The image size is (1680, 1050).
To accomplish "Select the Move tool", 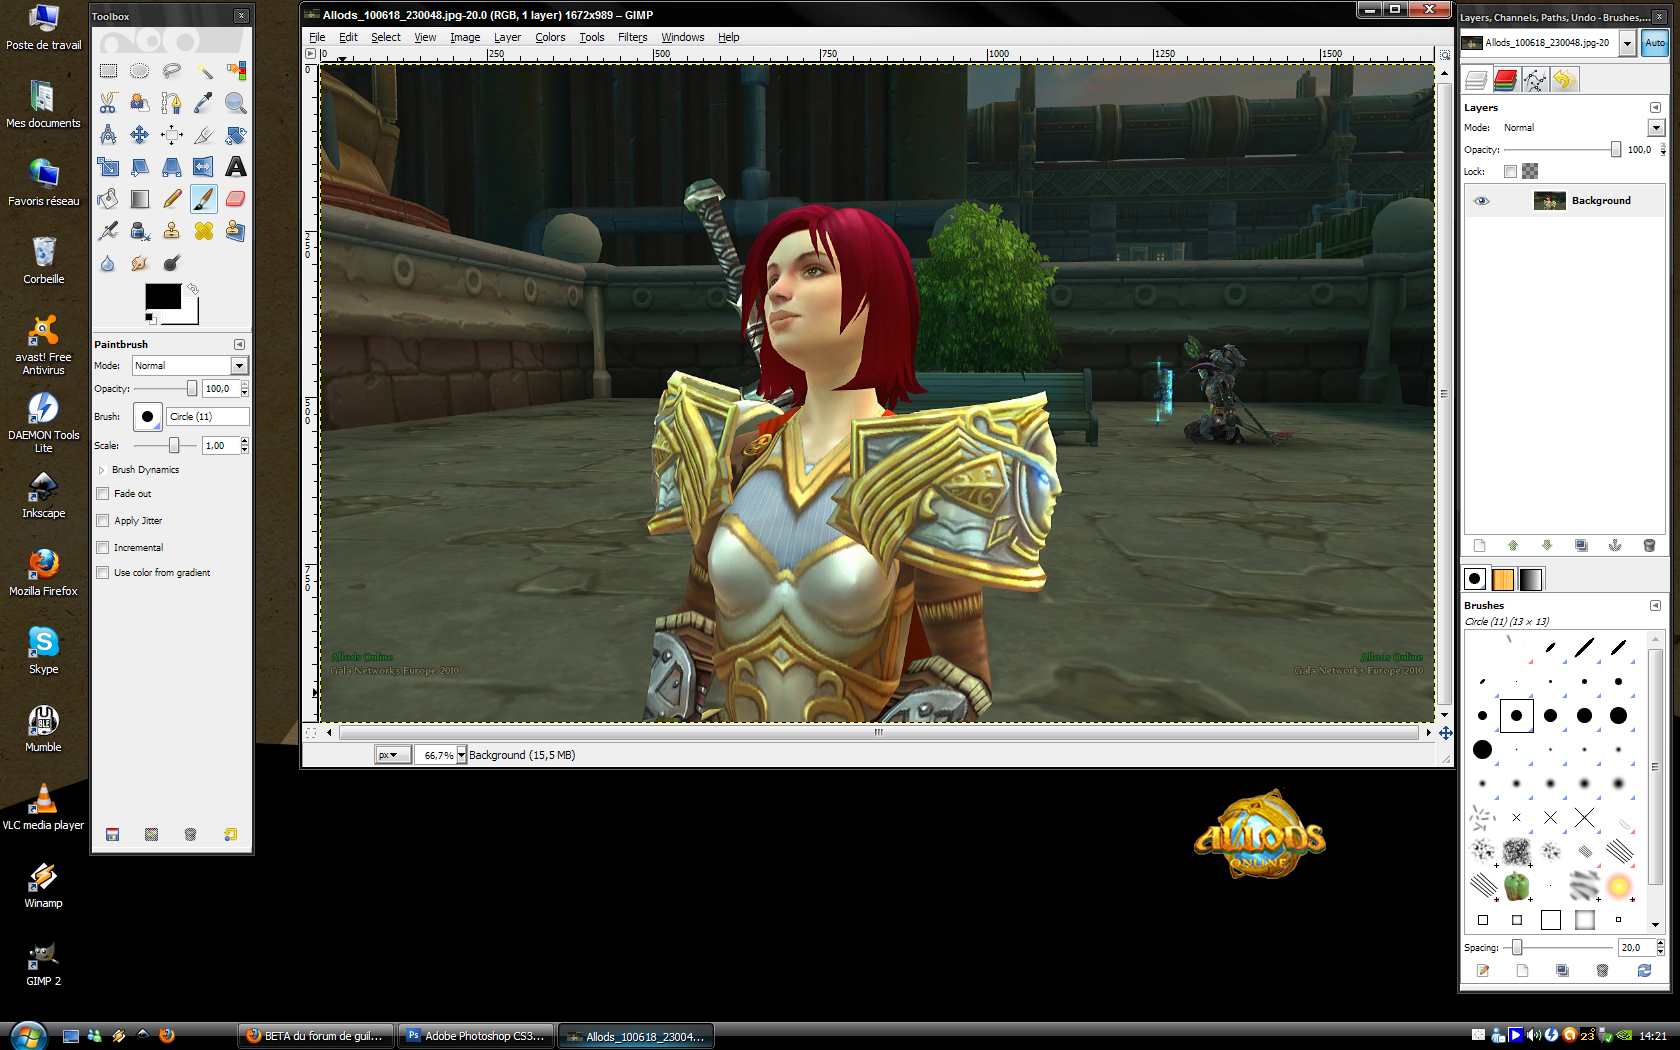I will 140,135.
